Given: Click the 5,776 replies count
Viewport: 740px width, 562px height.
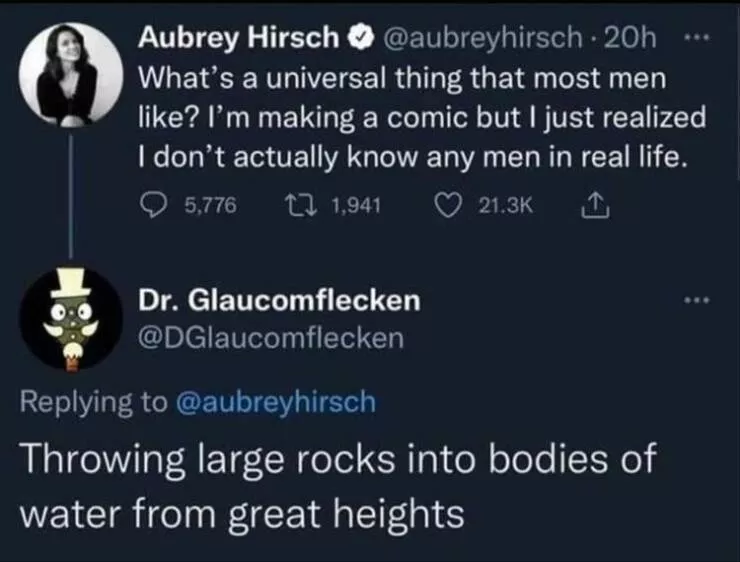Looking at the screenshot, I should 210,206.
